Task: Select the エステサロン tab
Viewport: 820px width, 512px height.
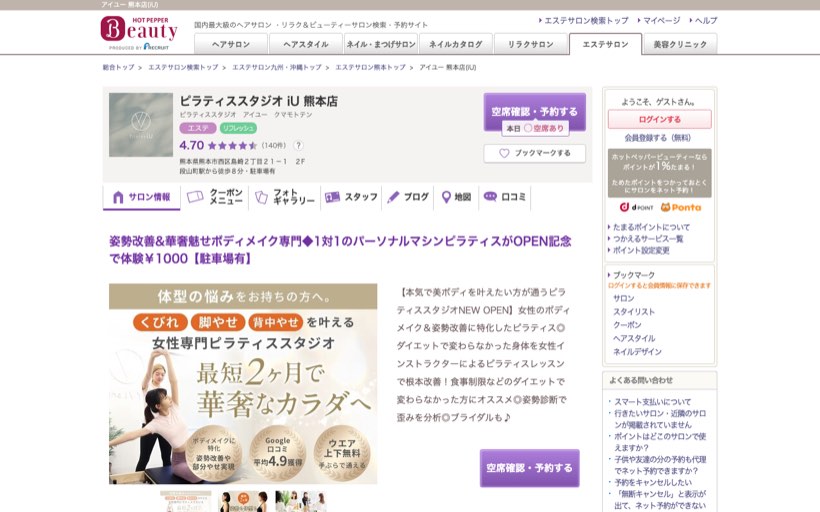Action: [606, 44]
